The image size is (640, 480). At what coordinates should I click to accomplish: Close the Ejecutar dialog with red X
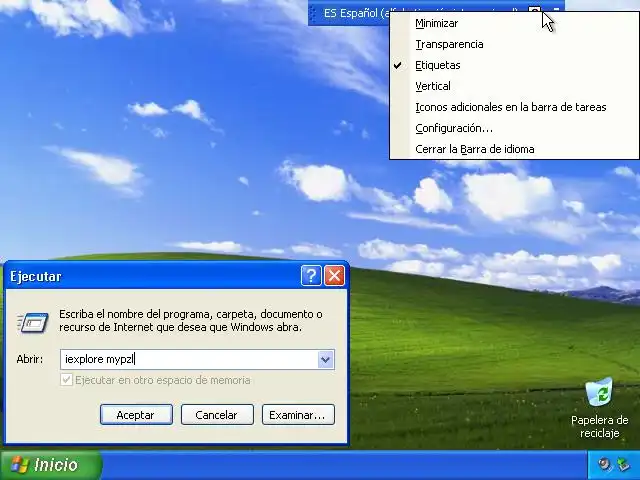(334, 276)
